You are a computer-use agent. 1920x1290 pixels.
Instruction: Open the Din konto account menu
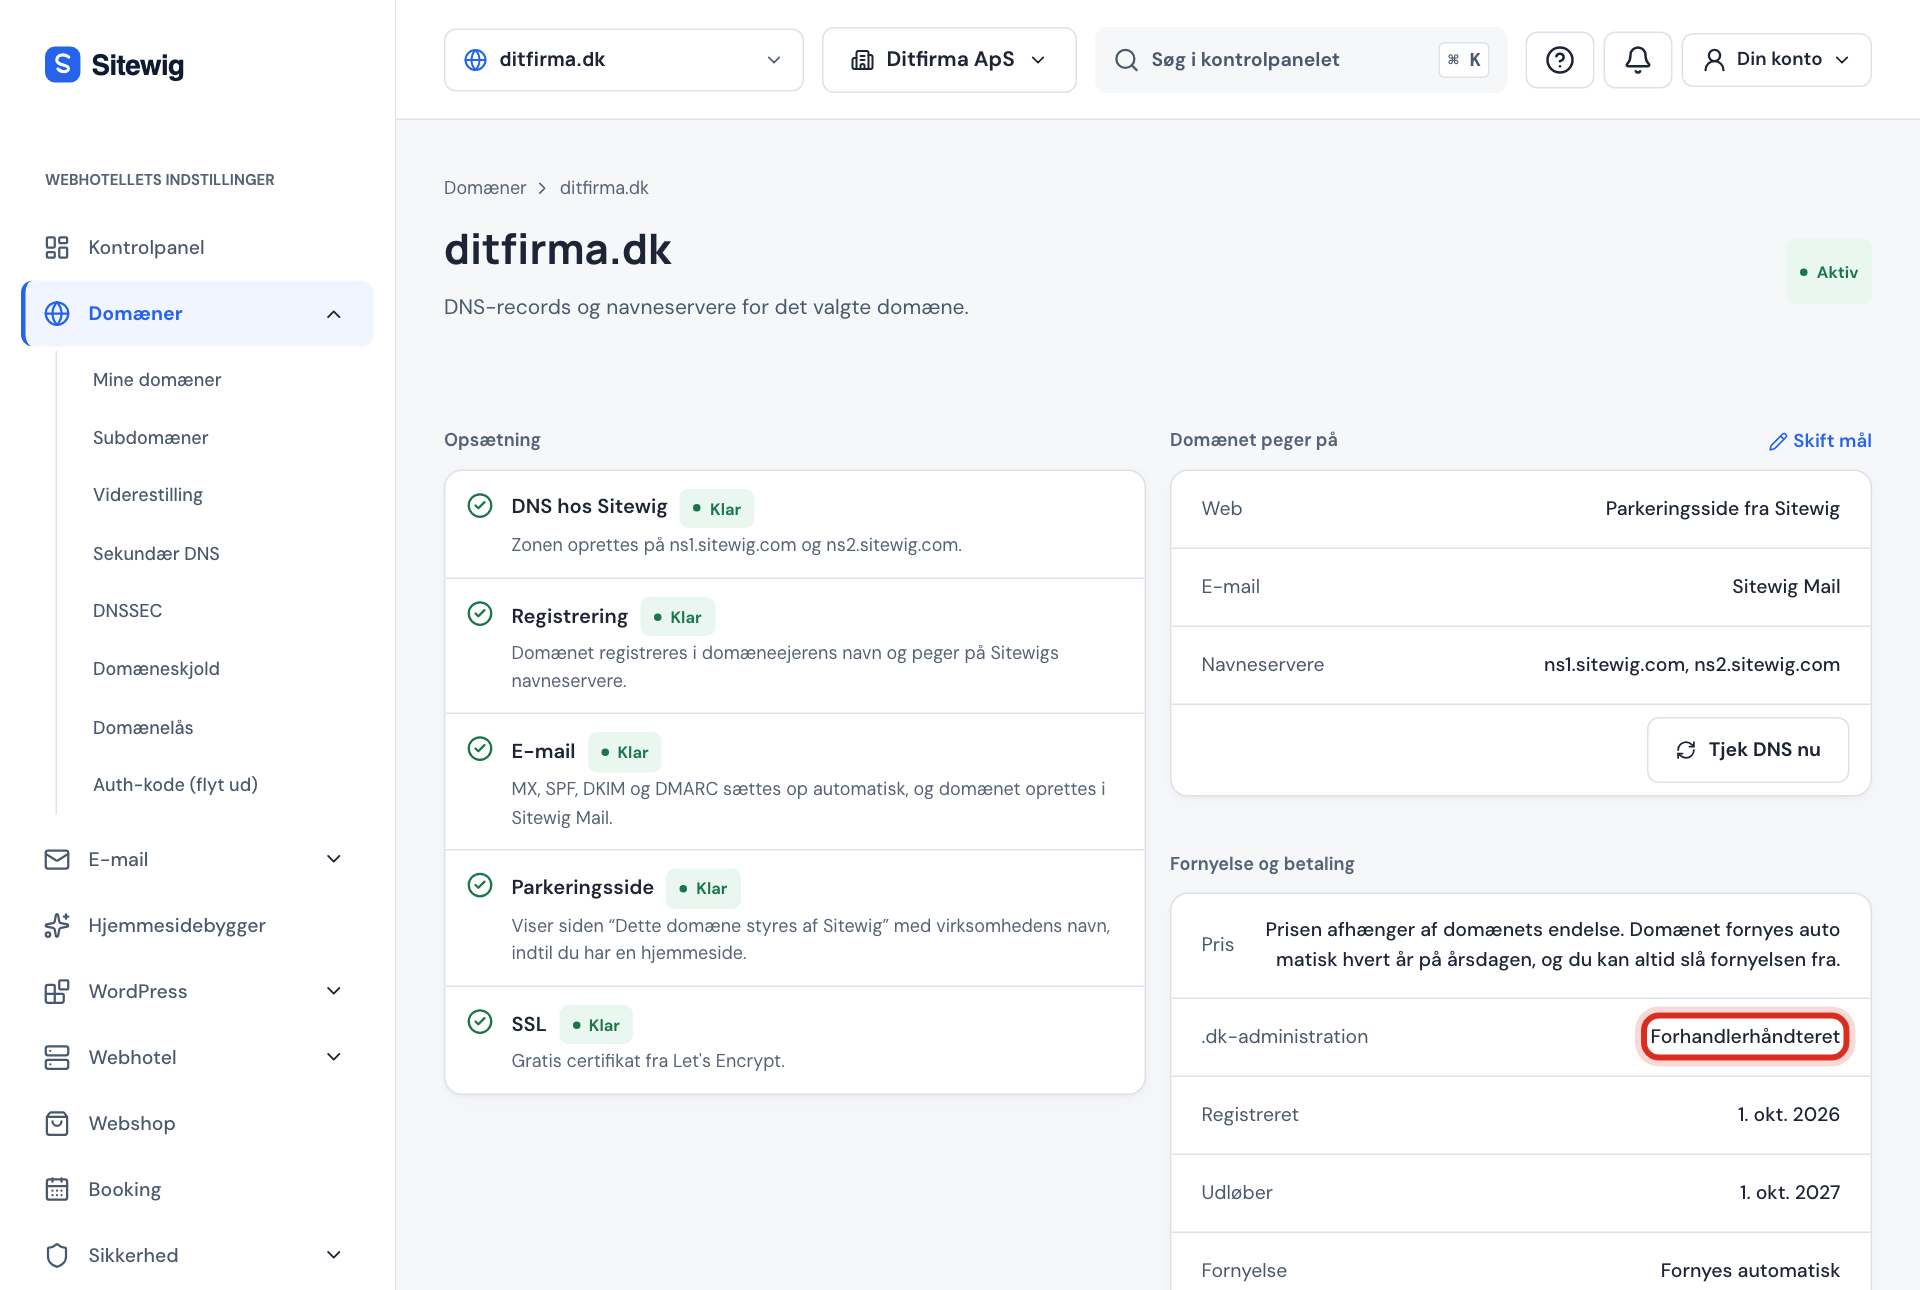click(x=1776, y=60)
